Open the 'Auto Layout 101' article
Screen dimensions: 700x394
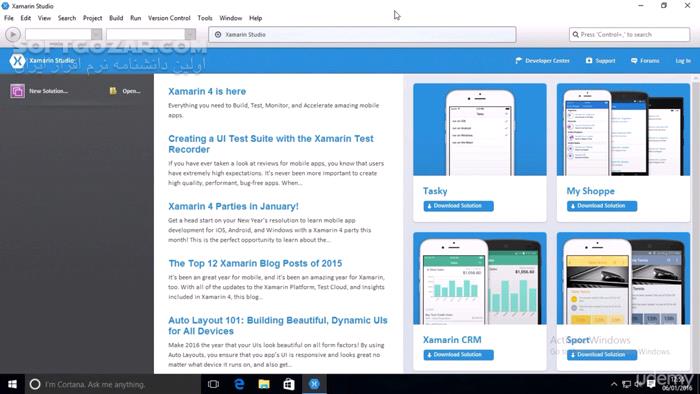(278, 326)
